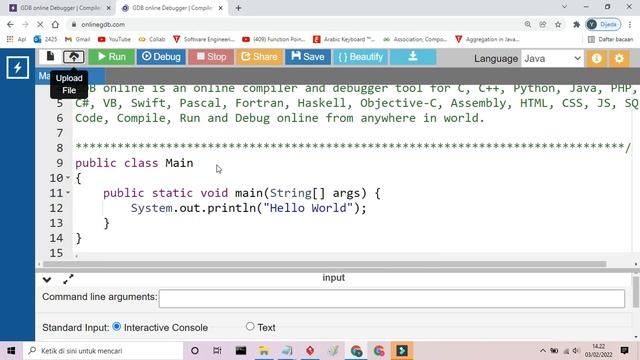Save the current code
Viewport: 640px width, 360px height.
308,57
